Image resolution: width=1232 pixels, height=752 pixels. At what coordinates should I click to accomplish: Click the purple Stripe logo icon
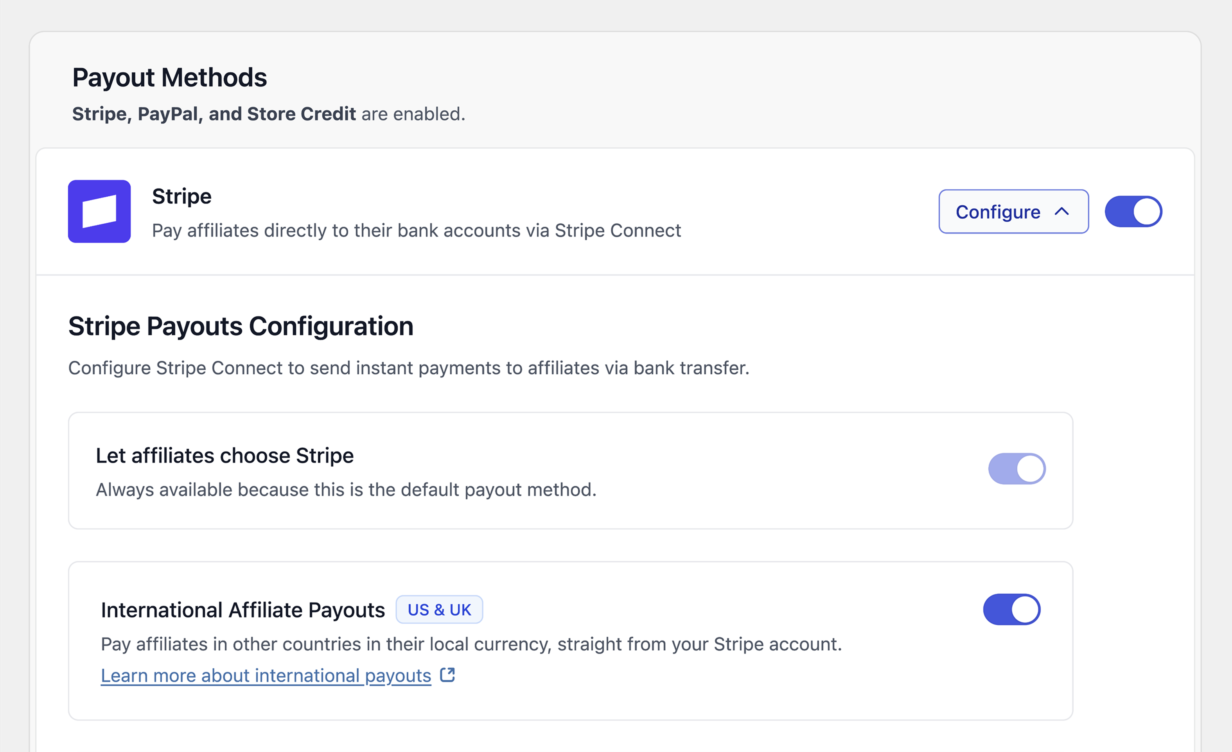coord(99,211)
